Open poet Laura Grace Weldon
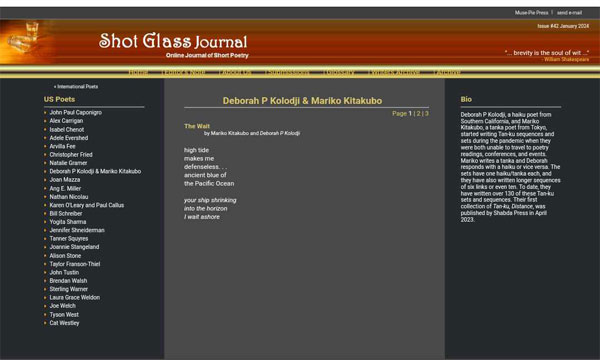The image size is (600, 360). [75, 298]
